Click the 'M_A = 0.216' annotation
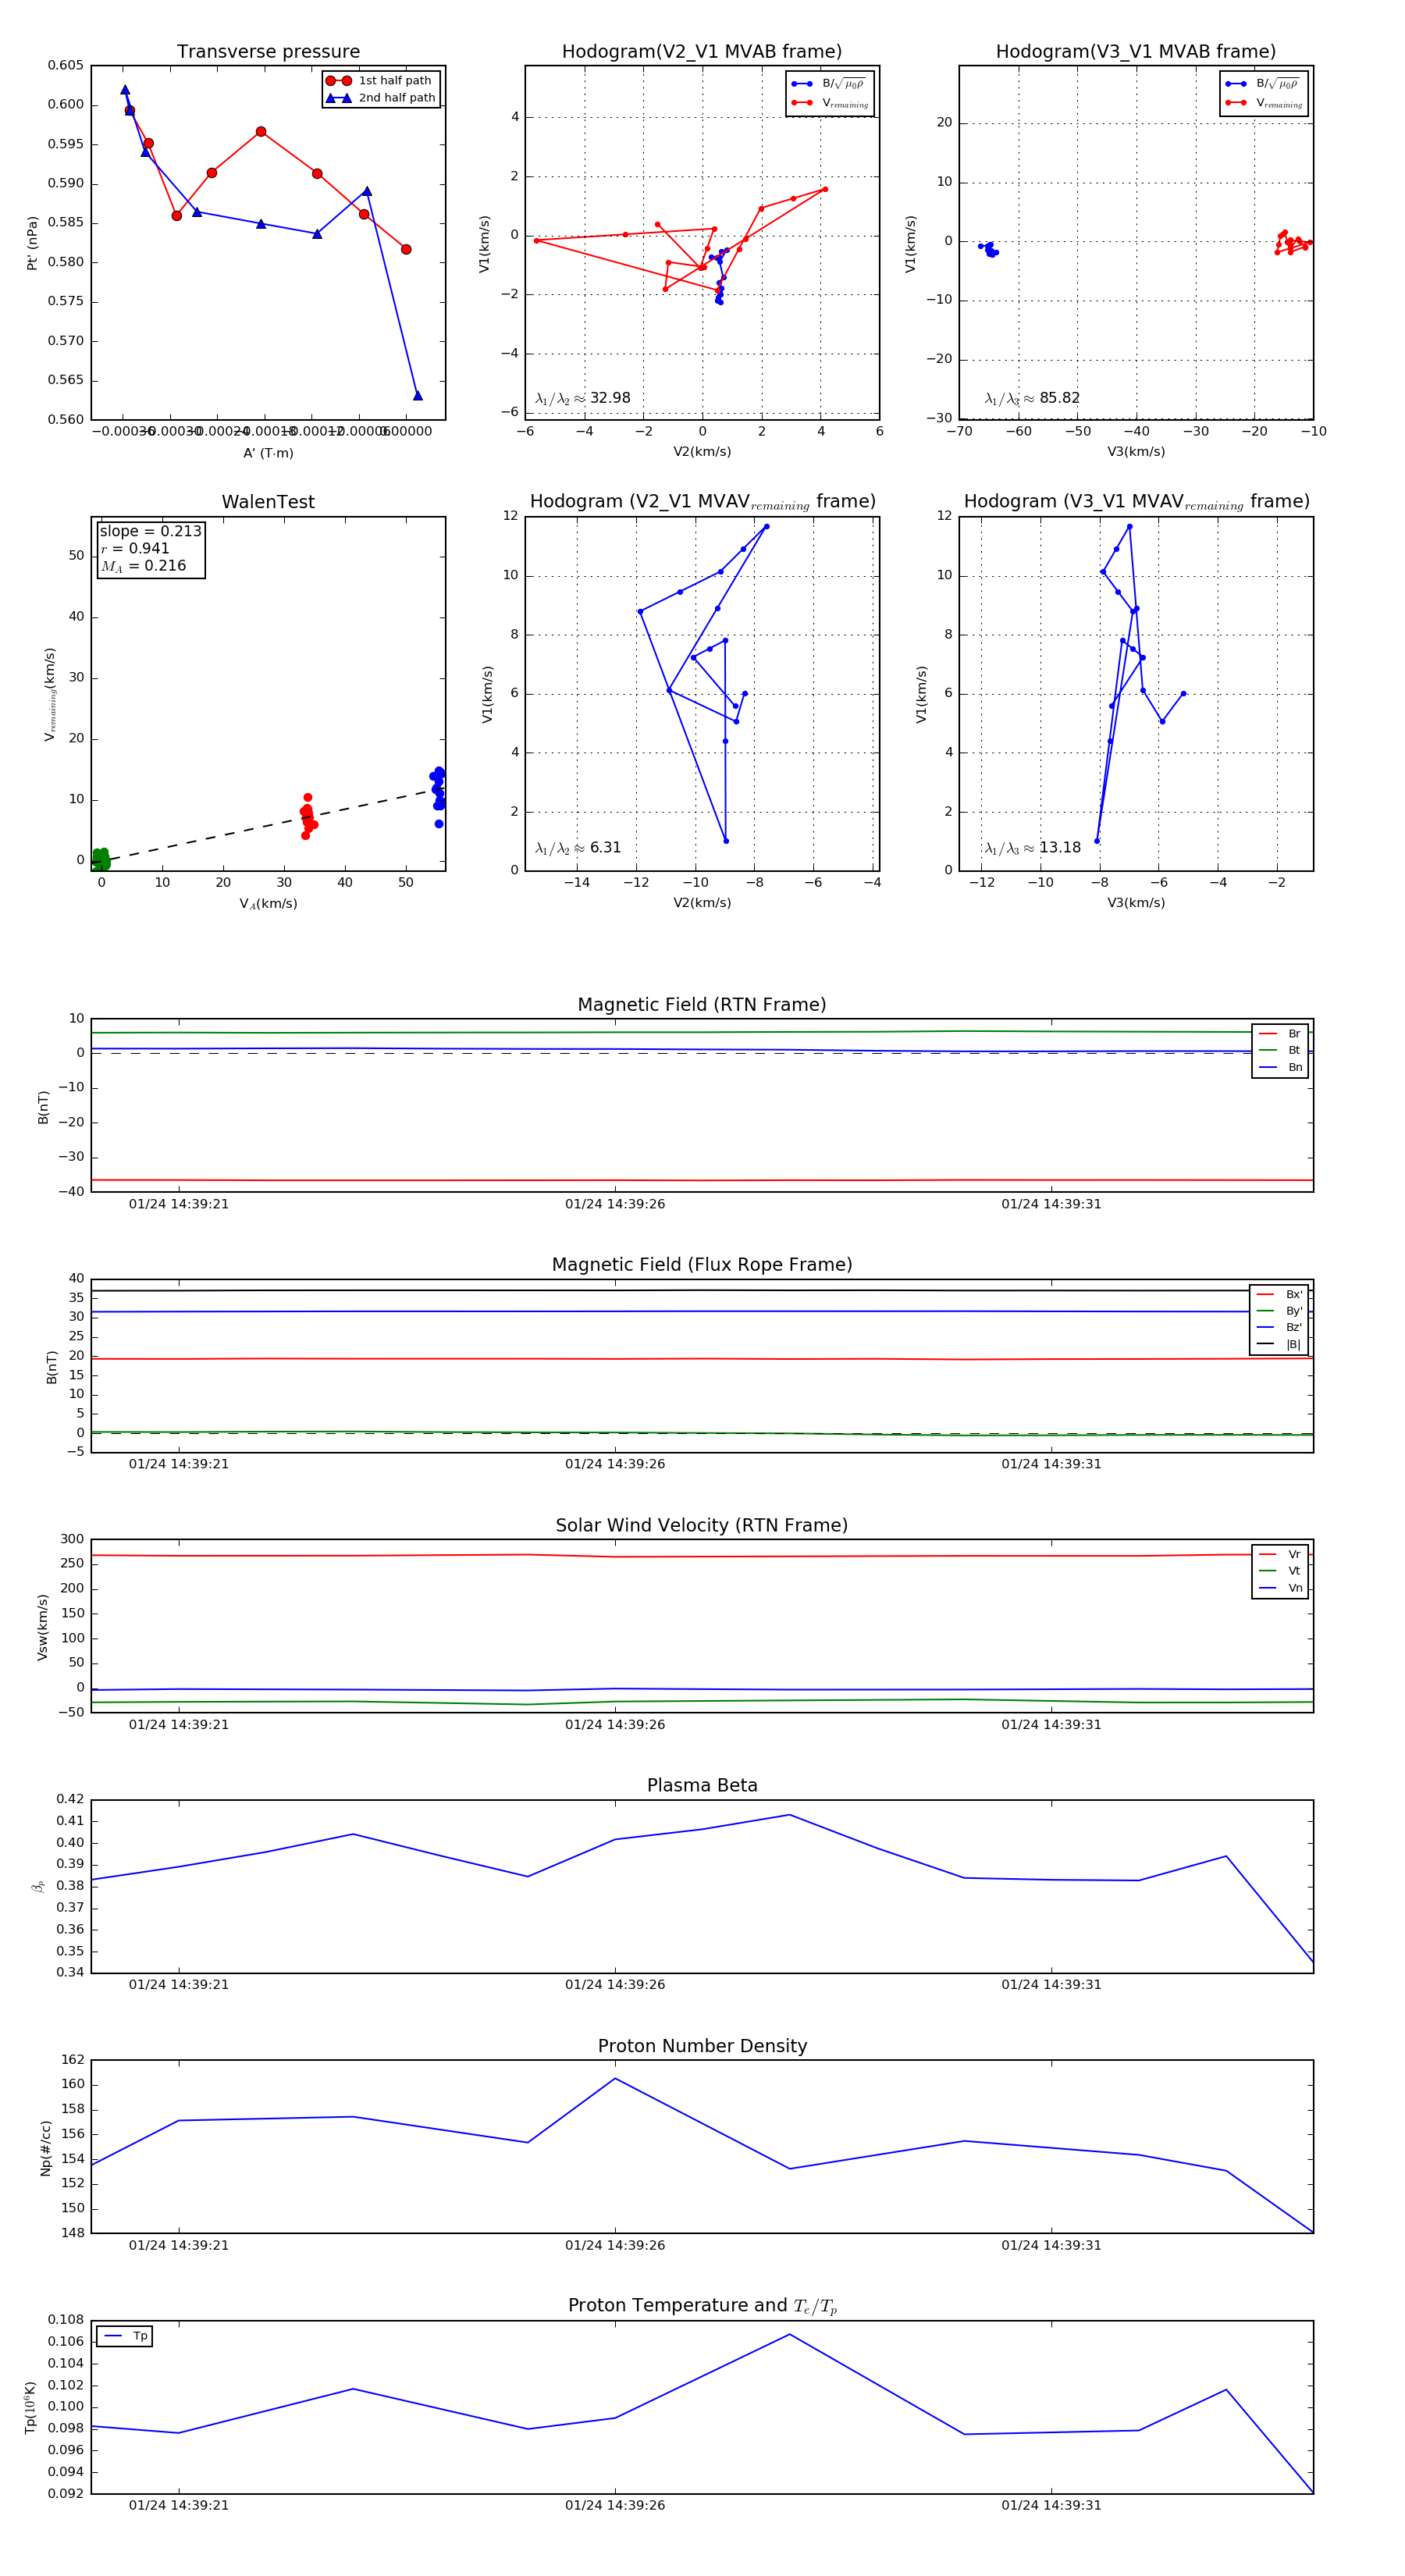This screenshot has width=1405, height=2576. (x=143, y=566)
